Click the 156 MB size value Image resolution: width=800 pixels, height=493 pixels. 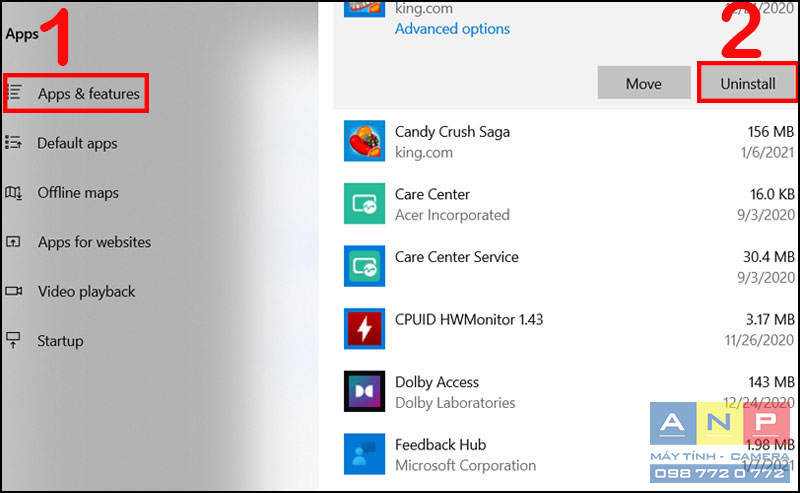coord(770,132)
